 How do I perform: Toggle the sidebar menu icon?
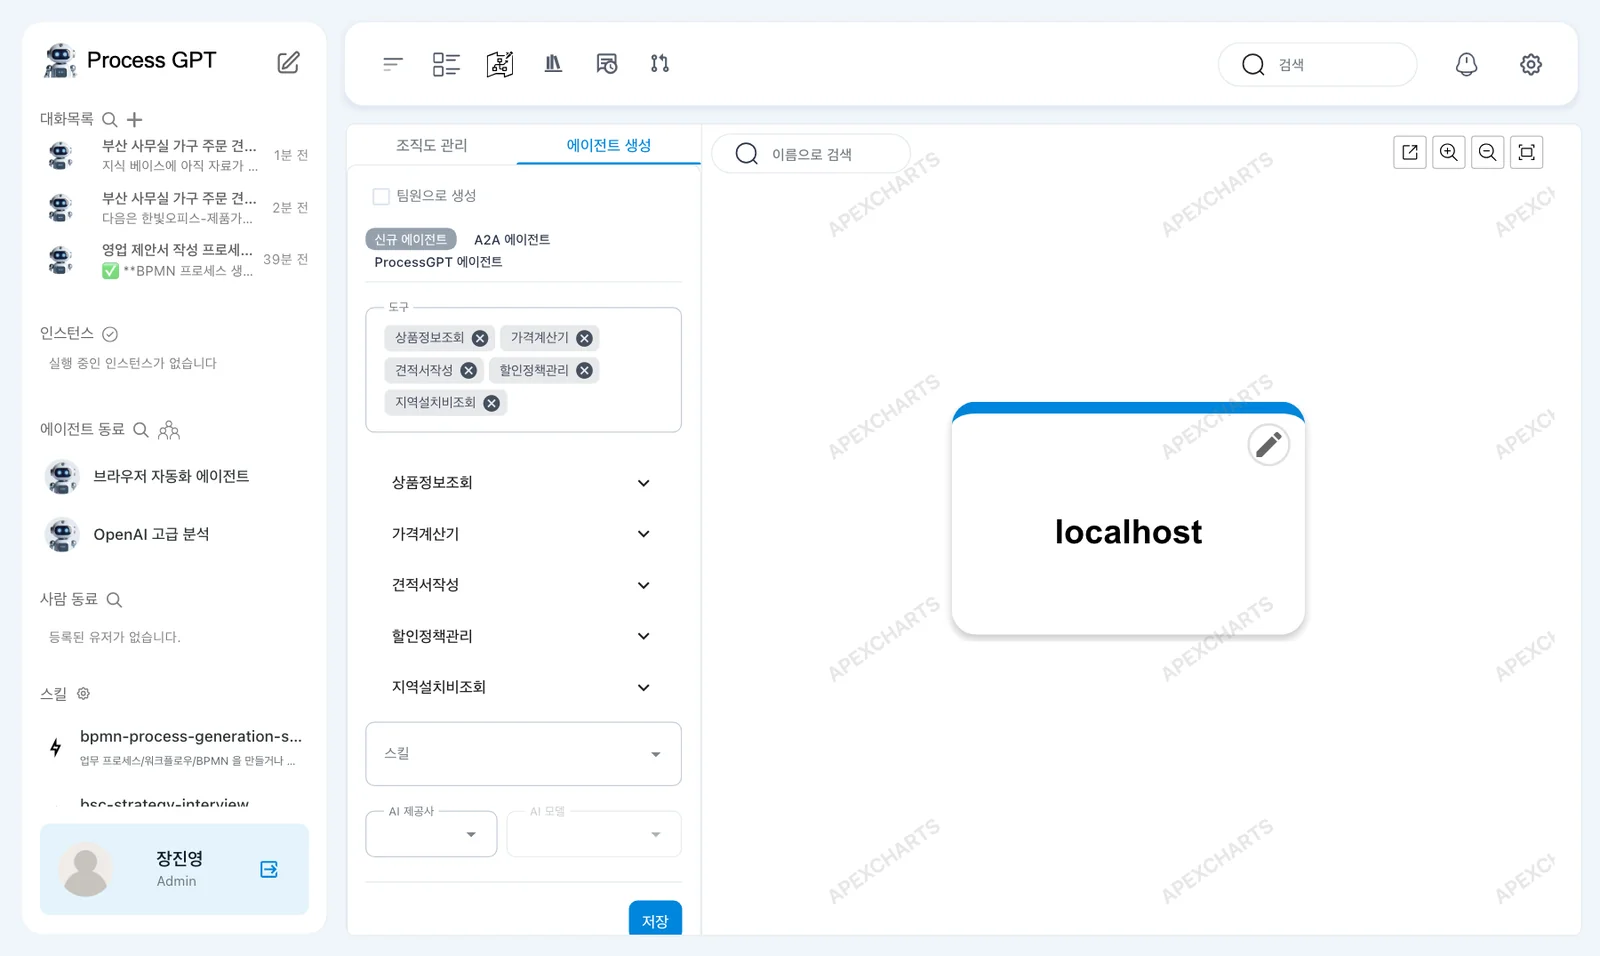tap(392, 64)
